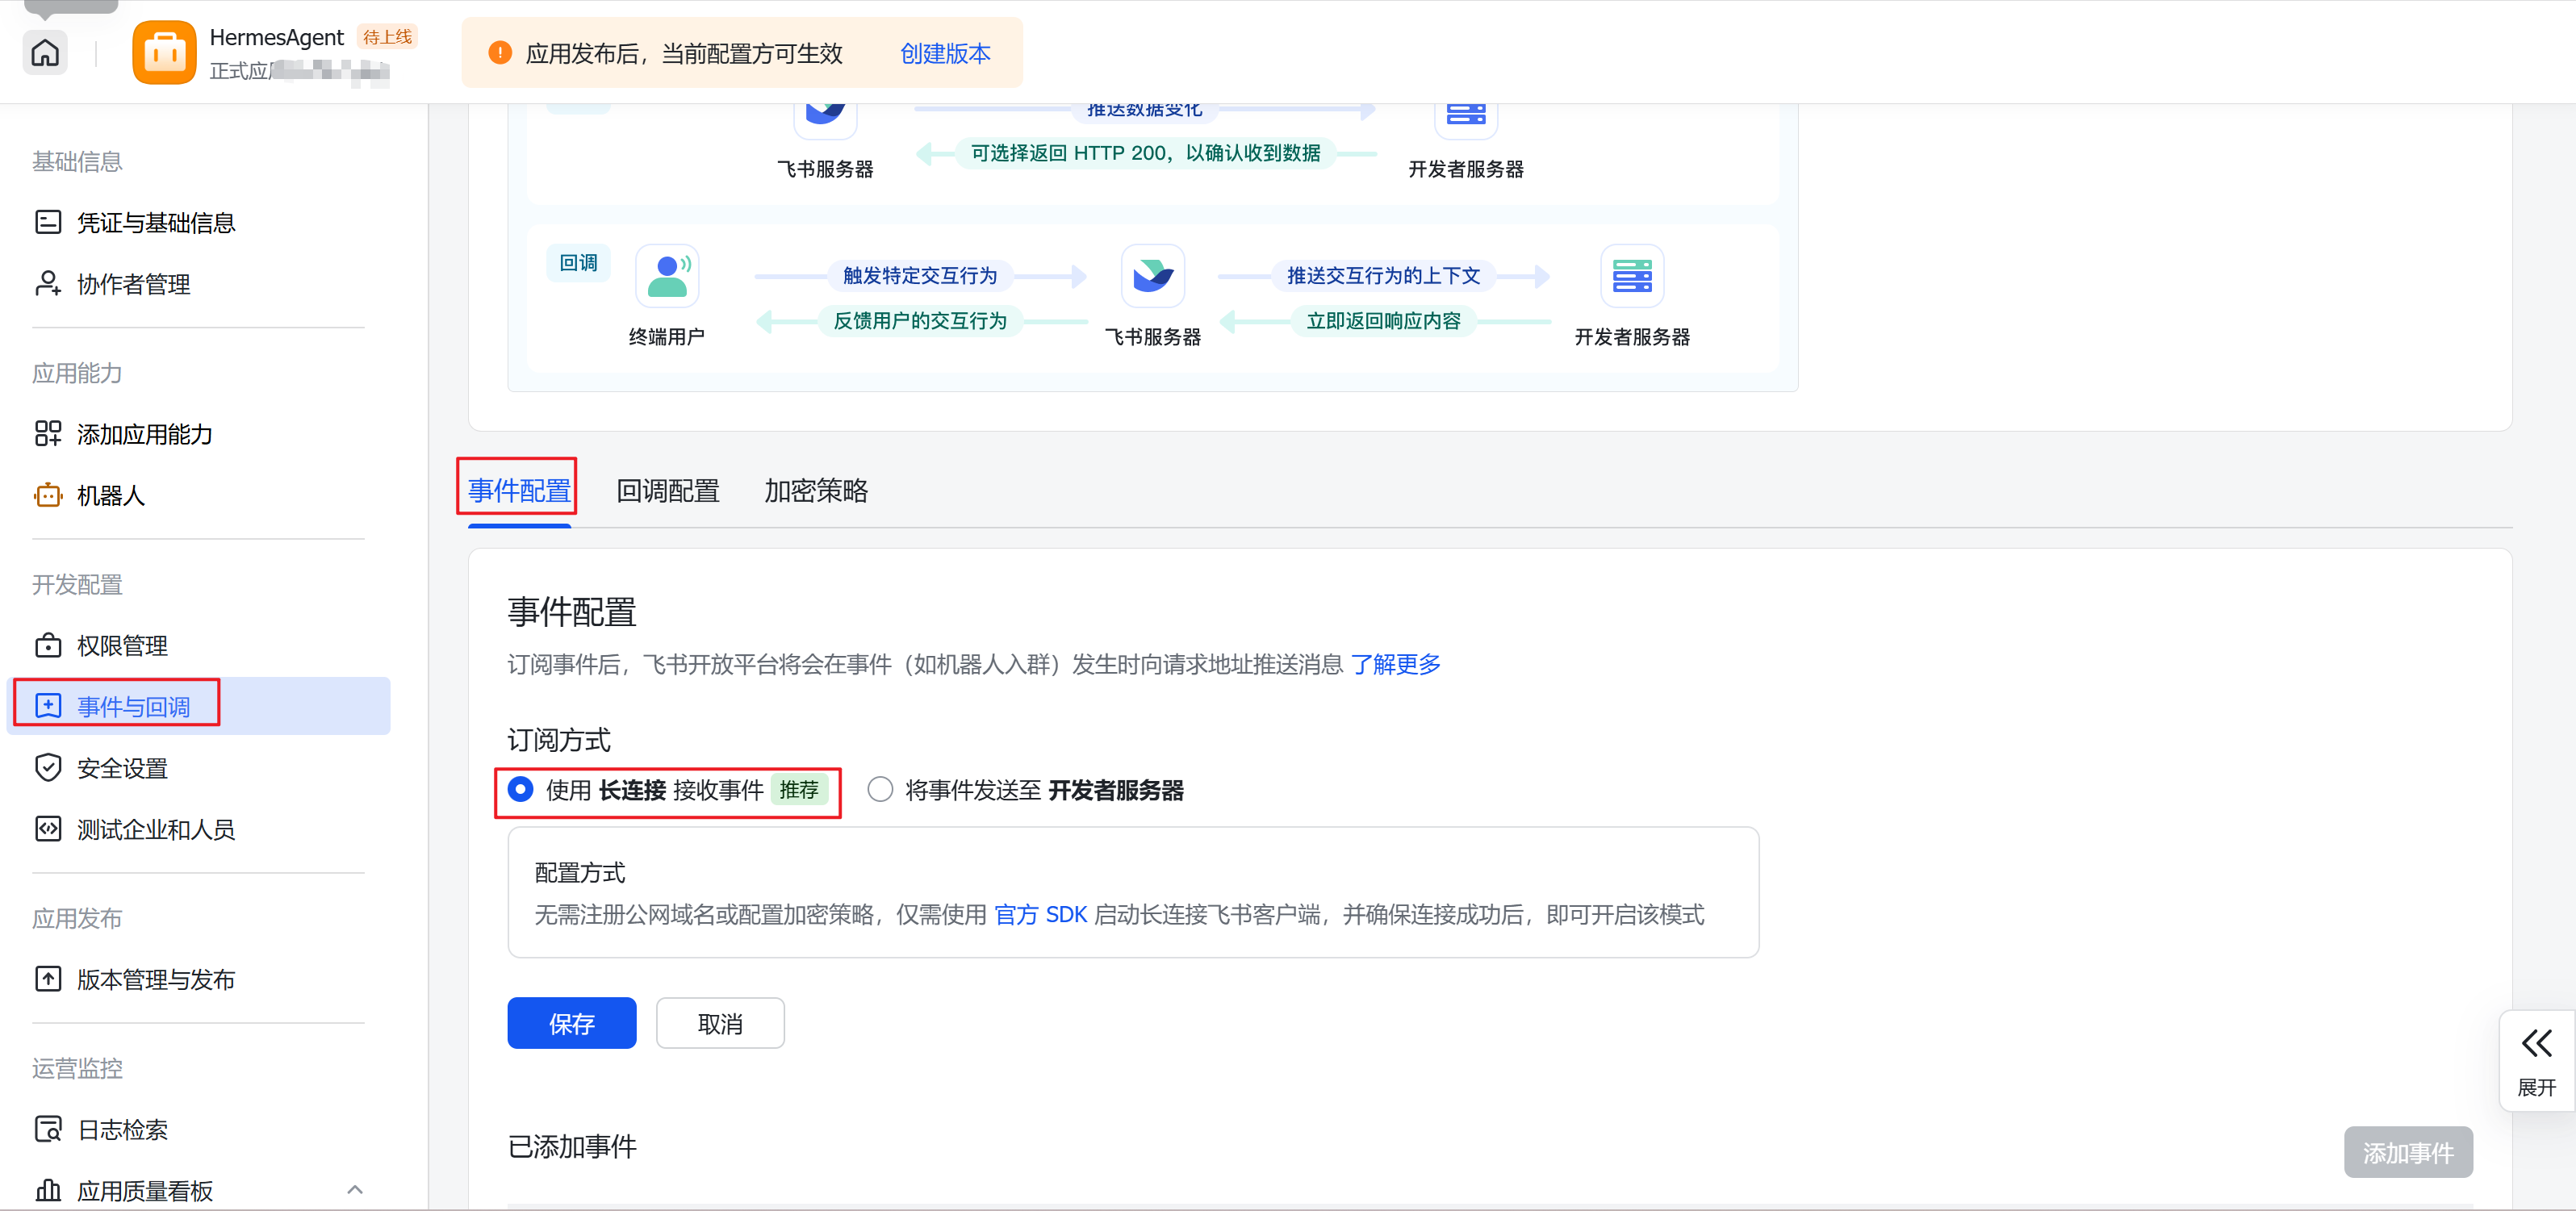
Task: Click the 待上线 status tag
Action: (x=387, y=37)
